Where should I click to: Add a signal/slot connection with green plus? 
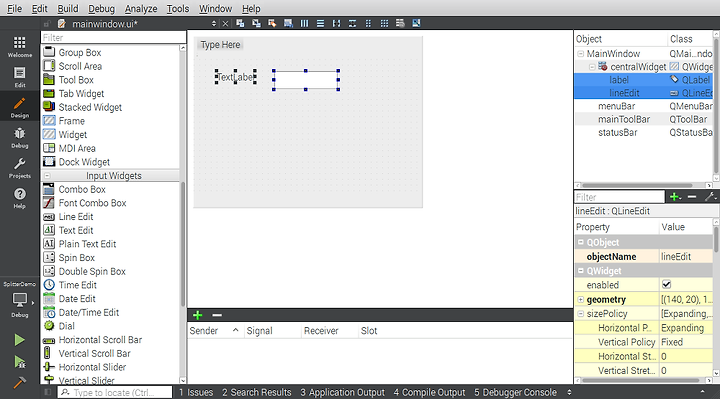click(x=197, y=315)
